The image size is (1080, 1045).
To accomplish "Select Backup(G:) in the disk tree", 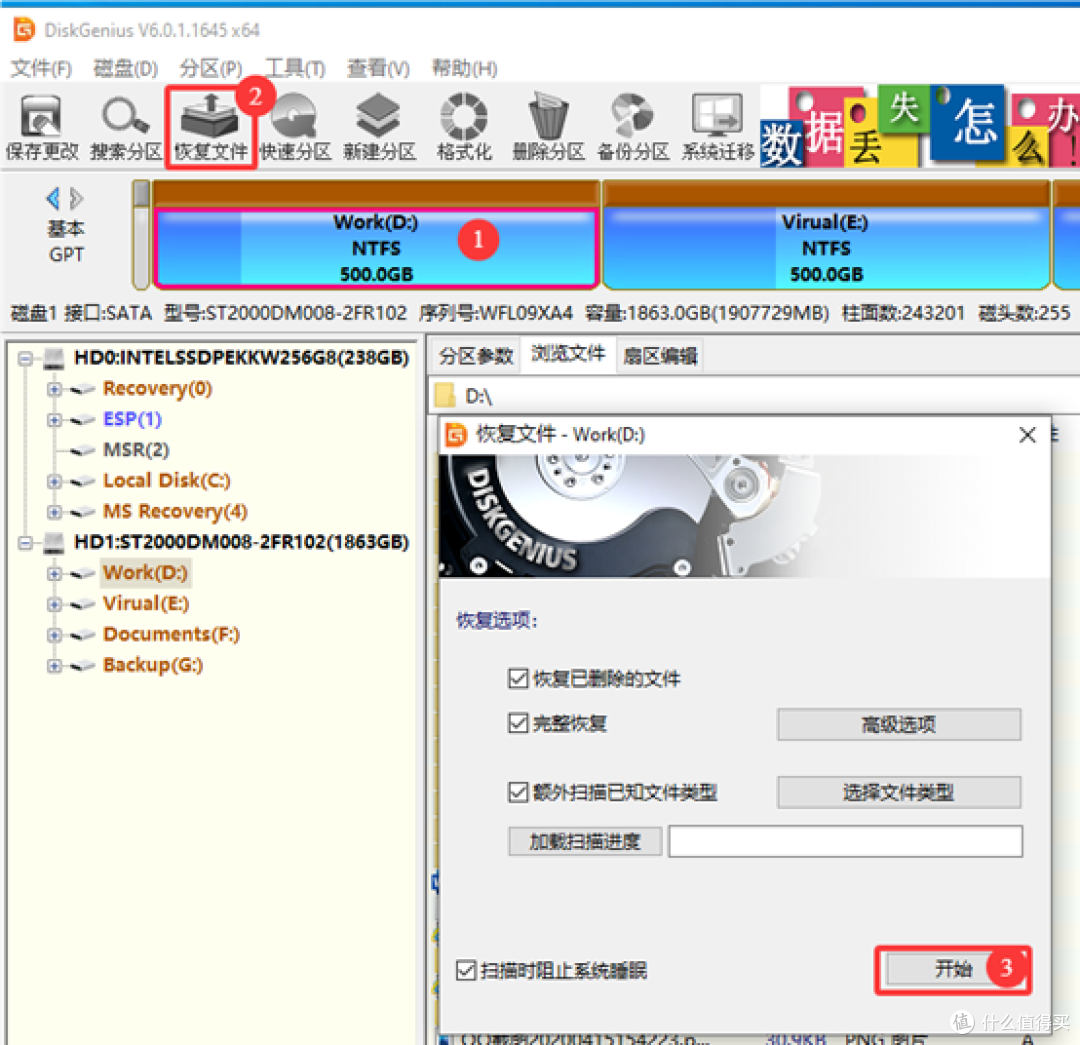I will coord(152,665).
